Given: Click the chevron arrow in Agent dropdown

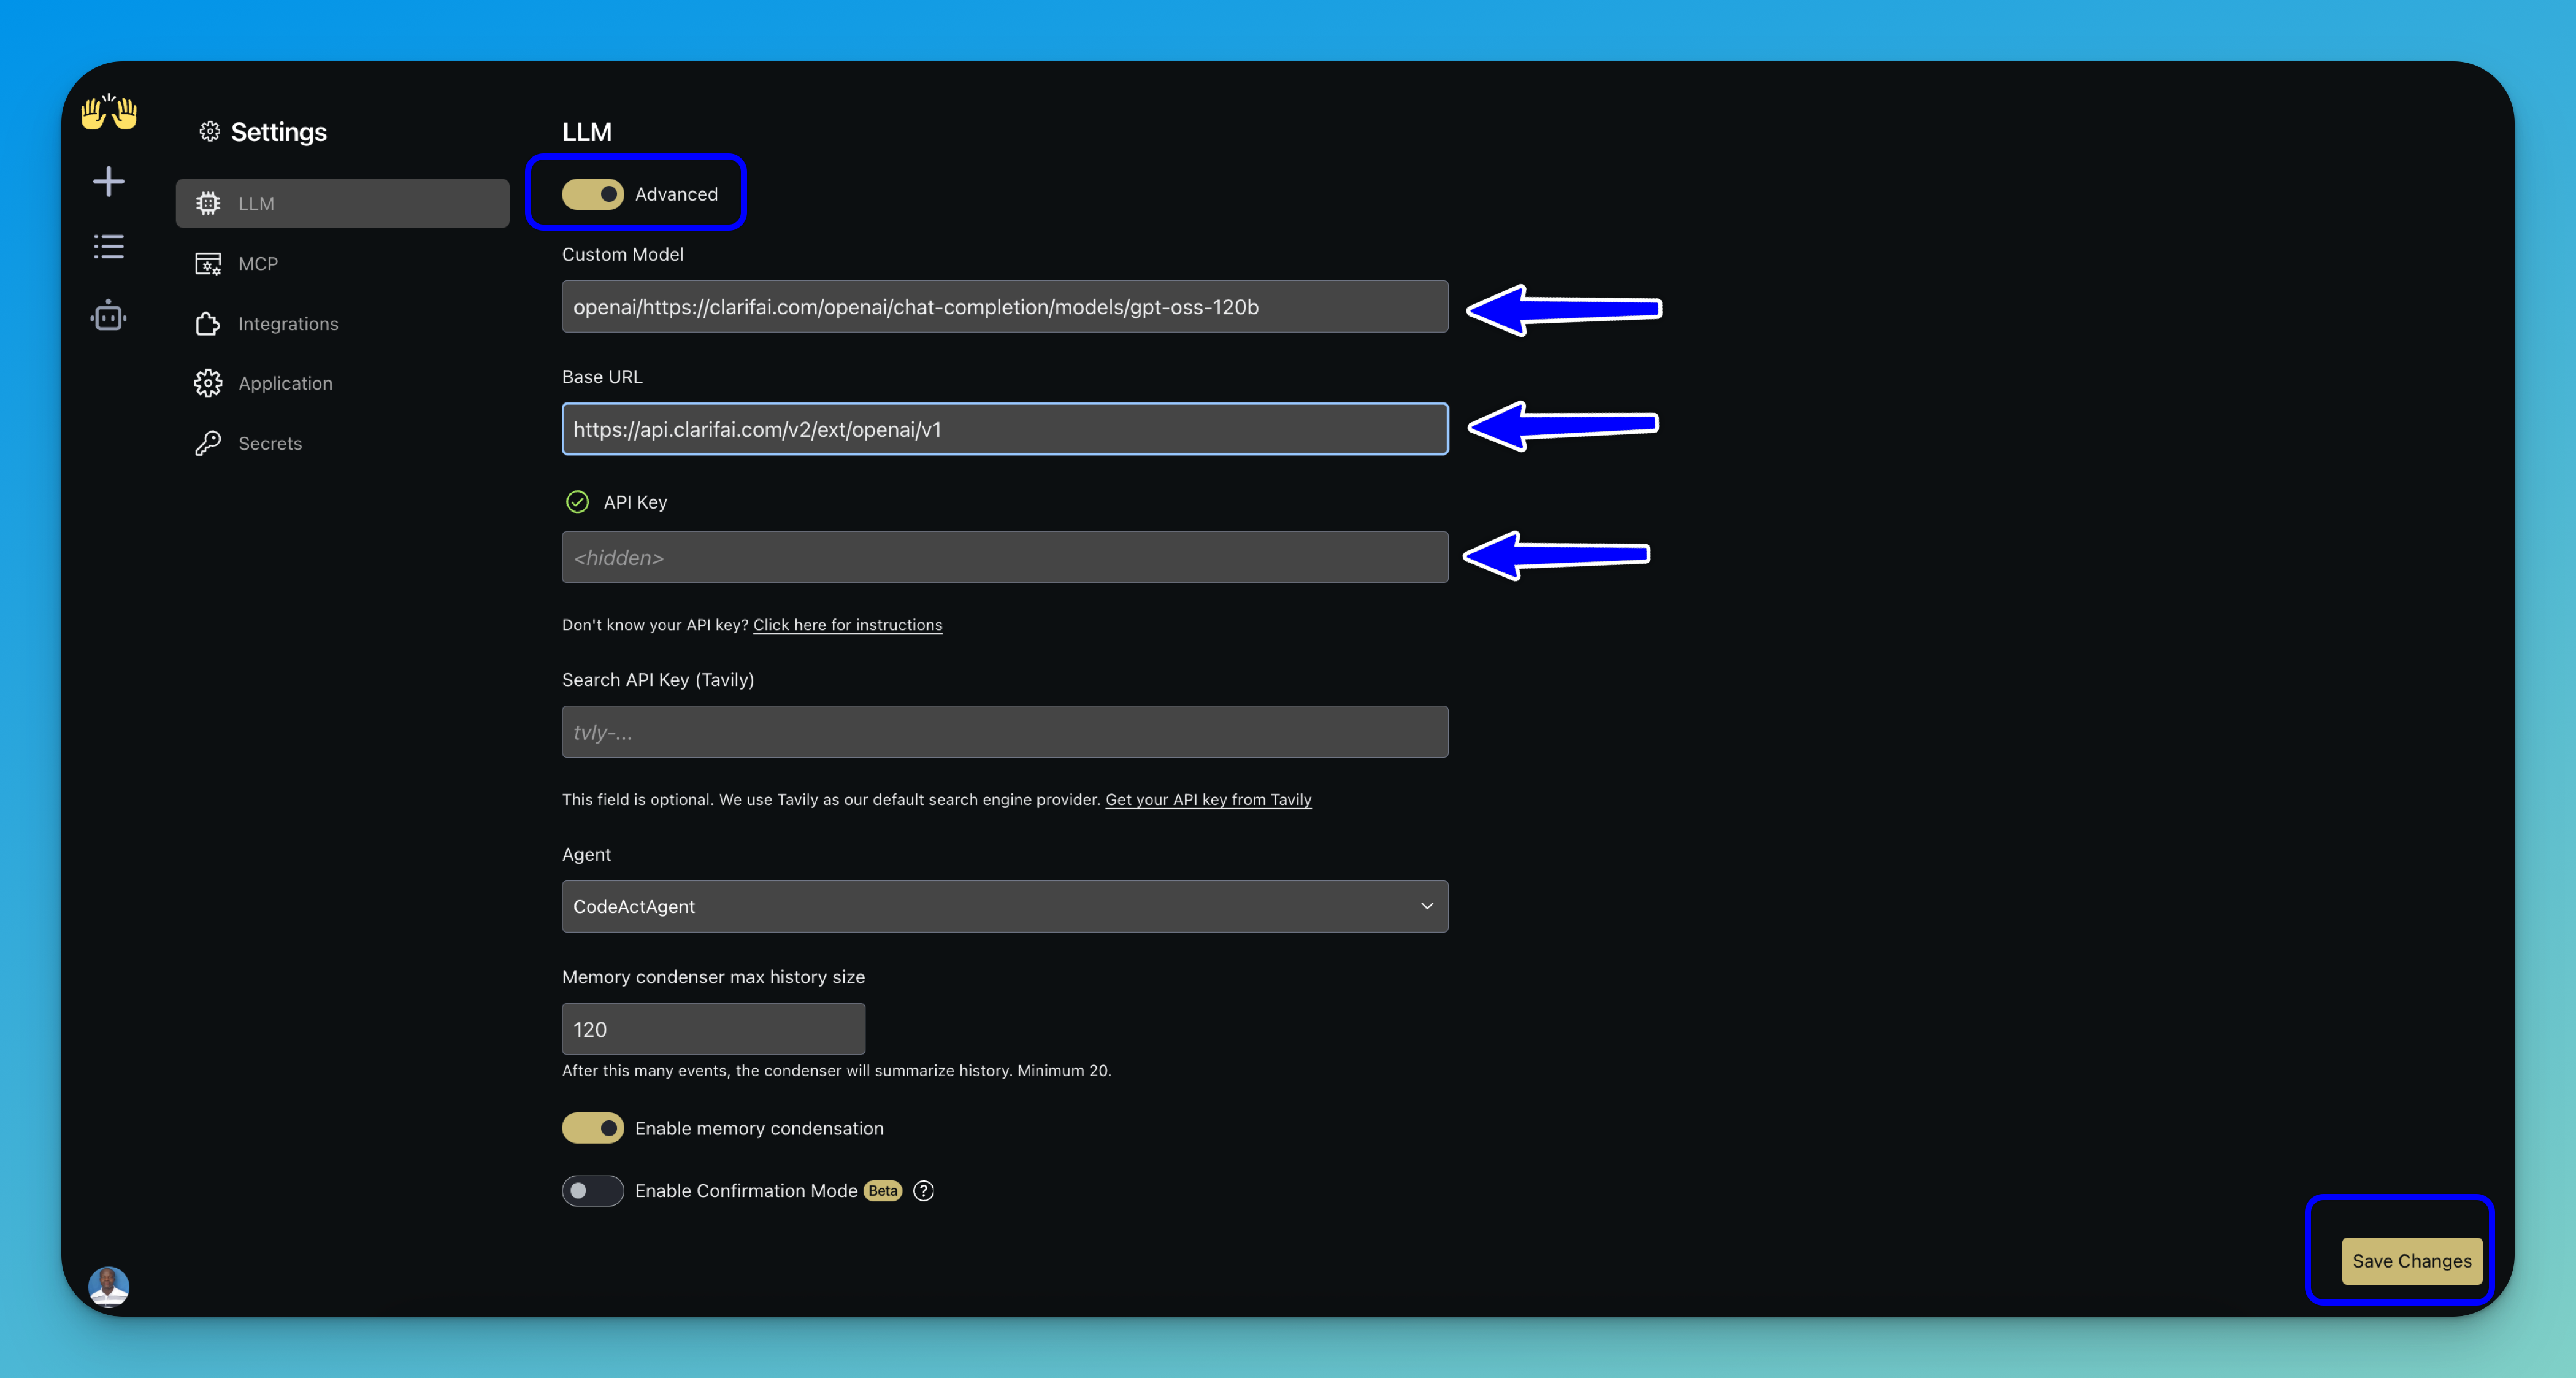Looking at the screenshot, I should click(1427, 906).
